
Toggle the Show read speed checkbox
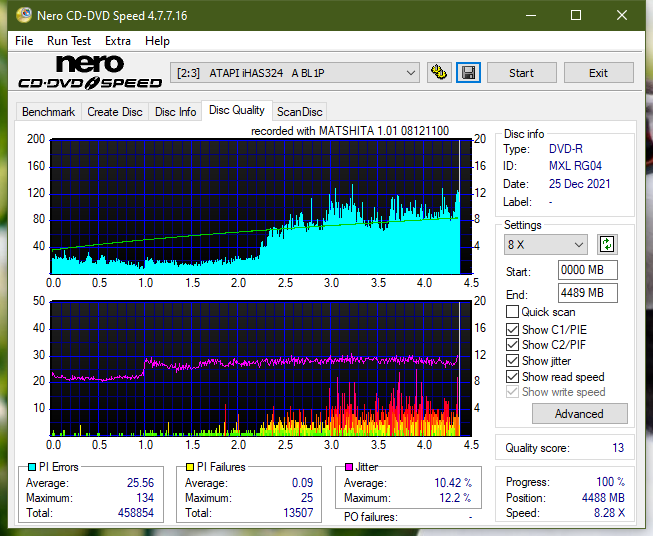(x=512, y=376)
